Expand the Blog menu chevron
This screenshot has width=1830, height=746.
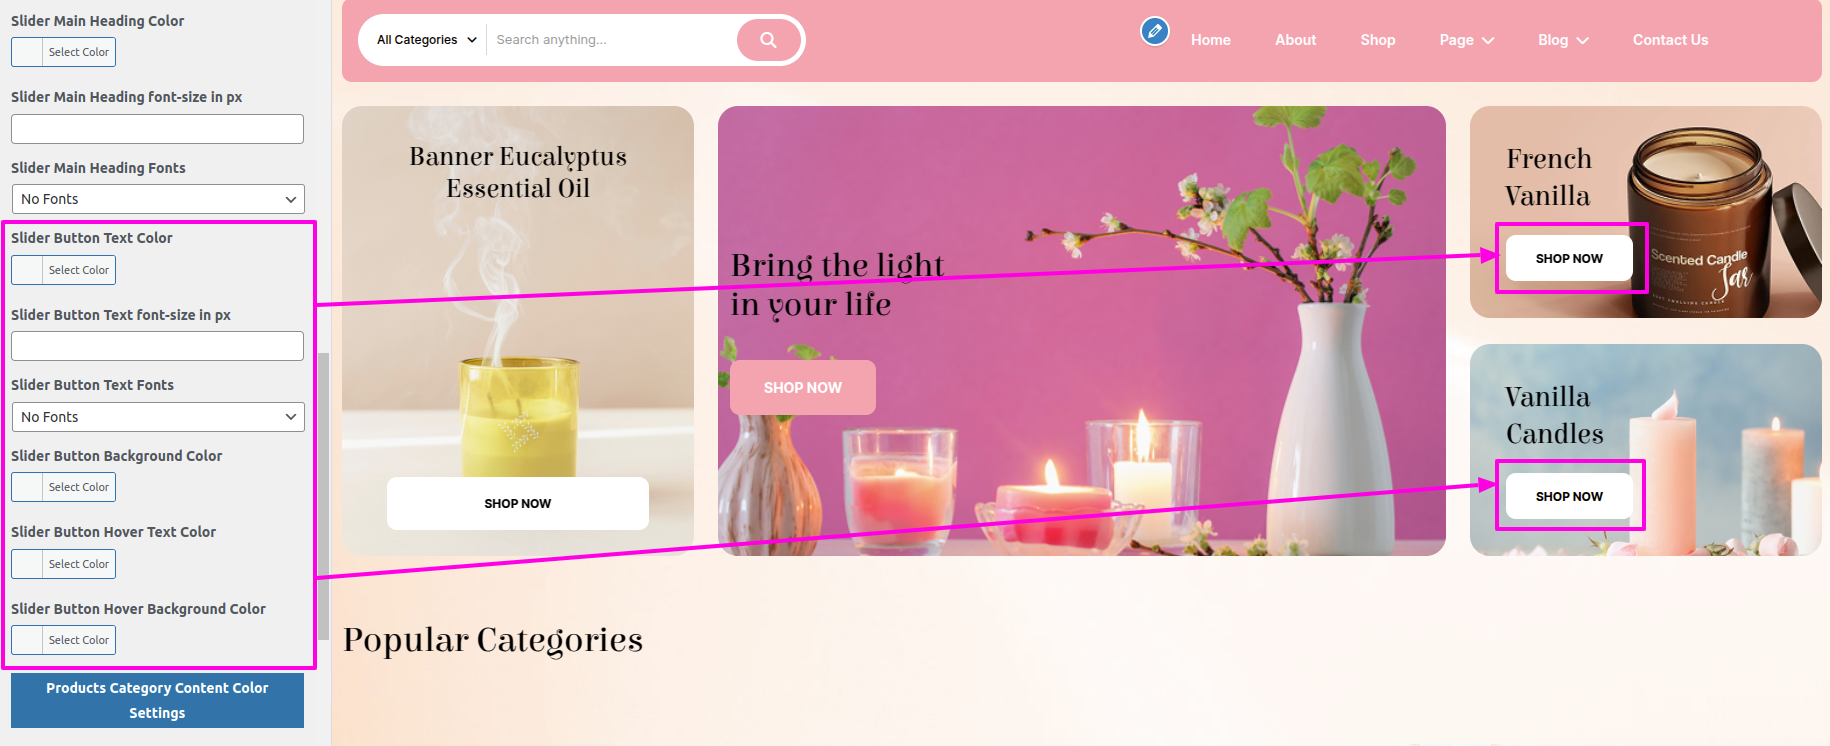[1583, 40]
